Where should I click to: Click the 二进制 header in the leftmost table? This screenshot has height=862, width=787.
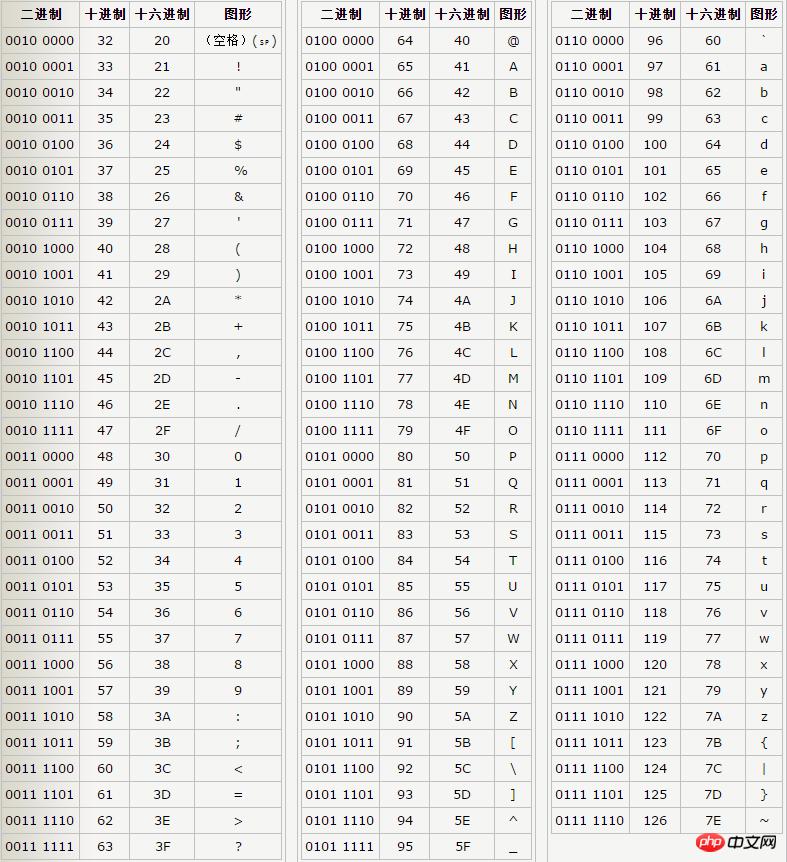40,14
